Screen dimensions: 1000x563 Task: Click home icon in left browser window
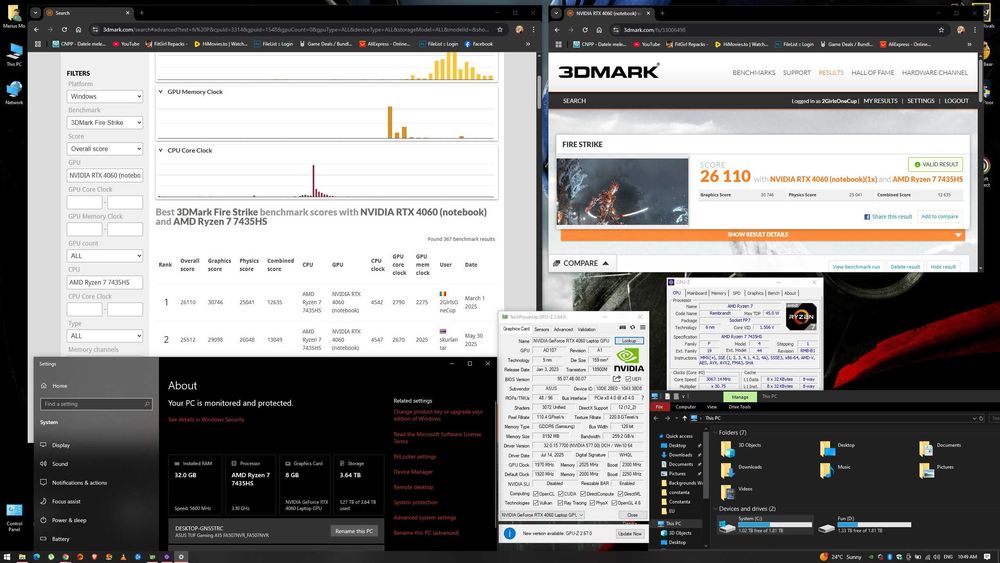(x=78, y=29)
